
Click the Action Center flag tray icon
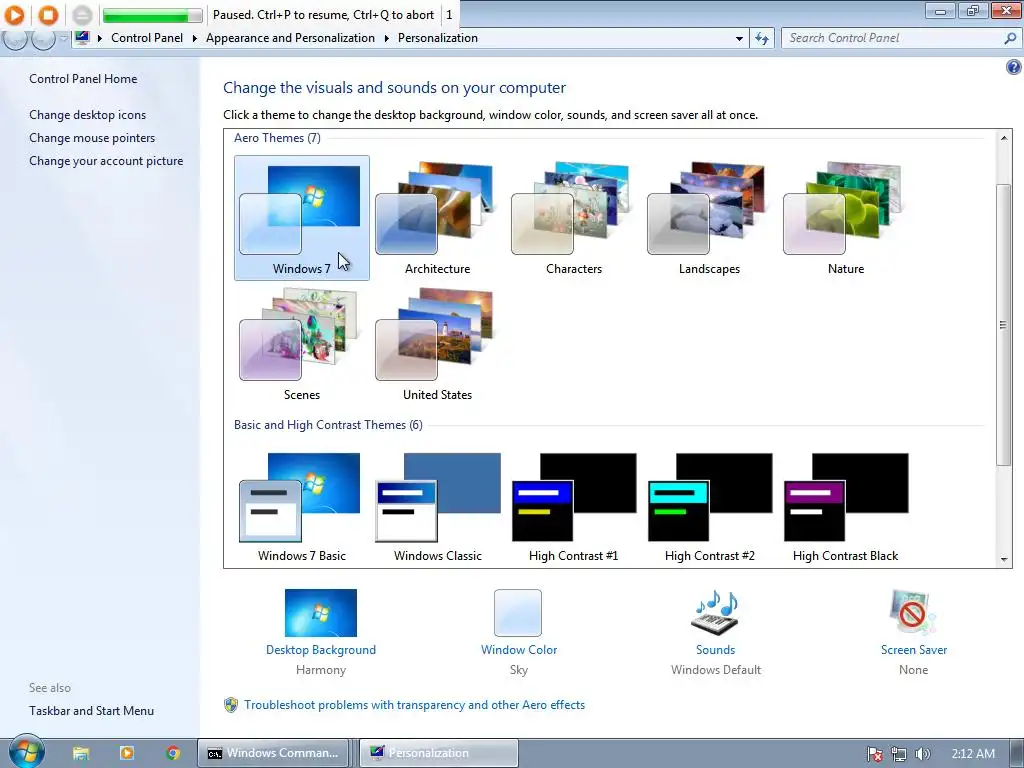point(875,754)
